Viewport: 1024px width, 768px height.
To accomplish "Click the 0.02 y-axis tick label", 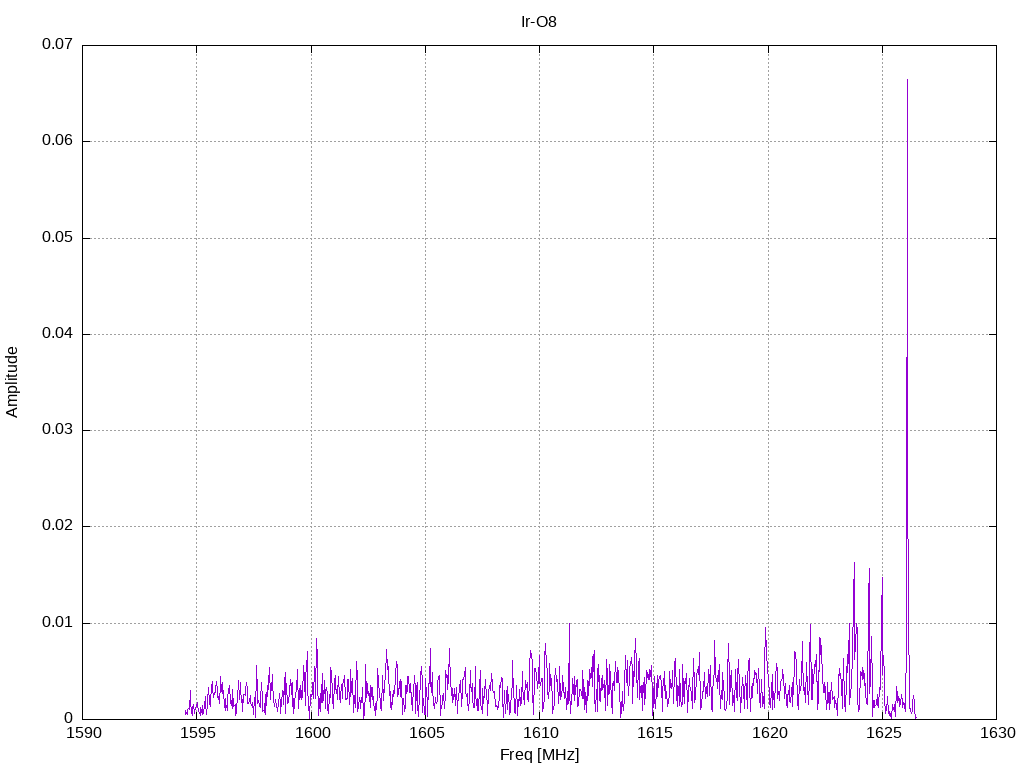I will point(57,526).
